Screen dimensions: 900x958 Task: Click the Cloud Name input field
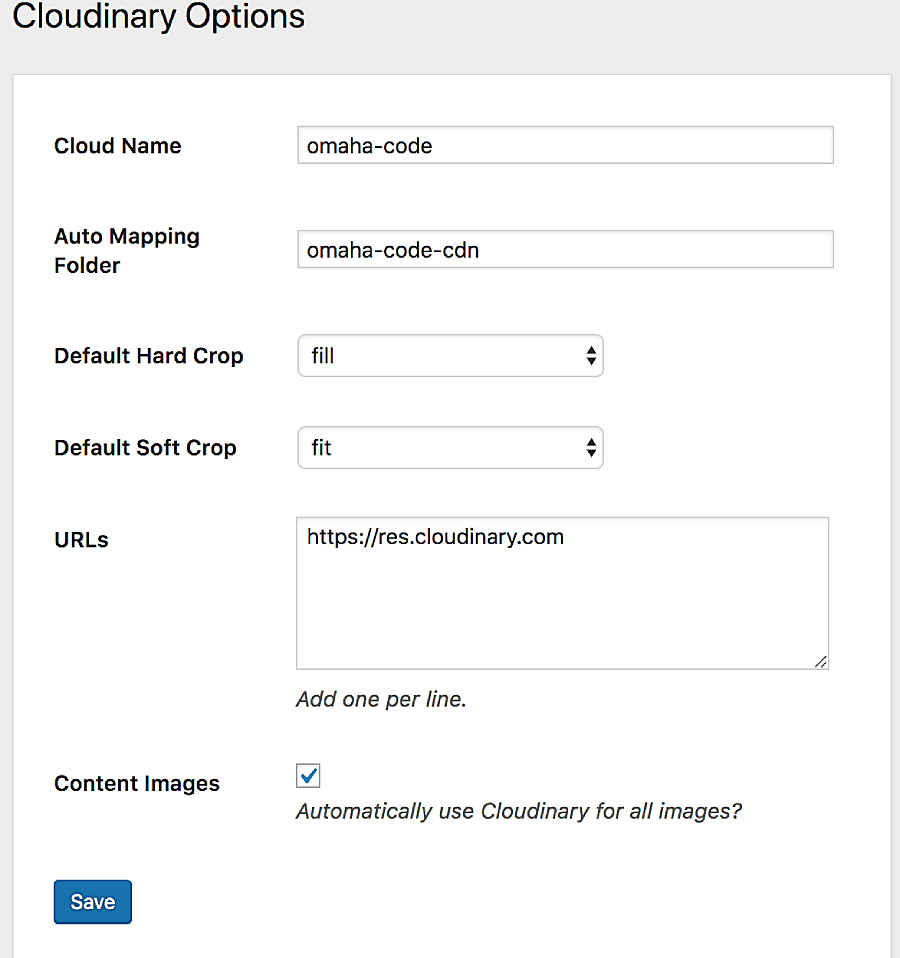point(565,145)
